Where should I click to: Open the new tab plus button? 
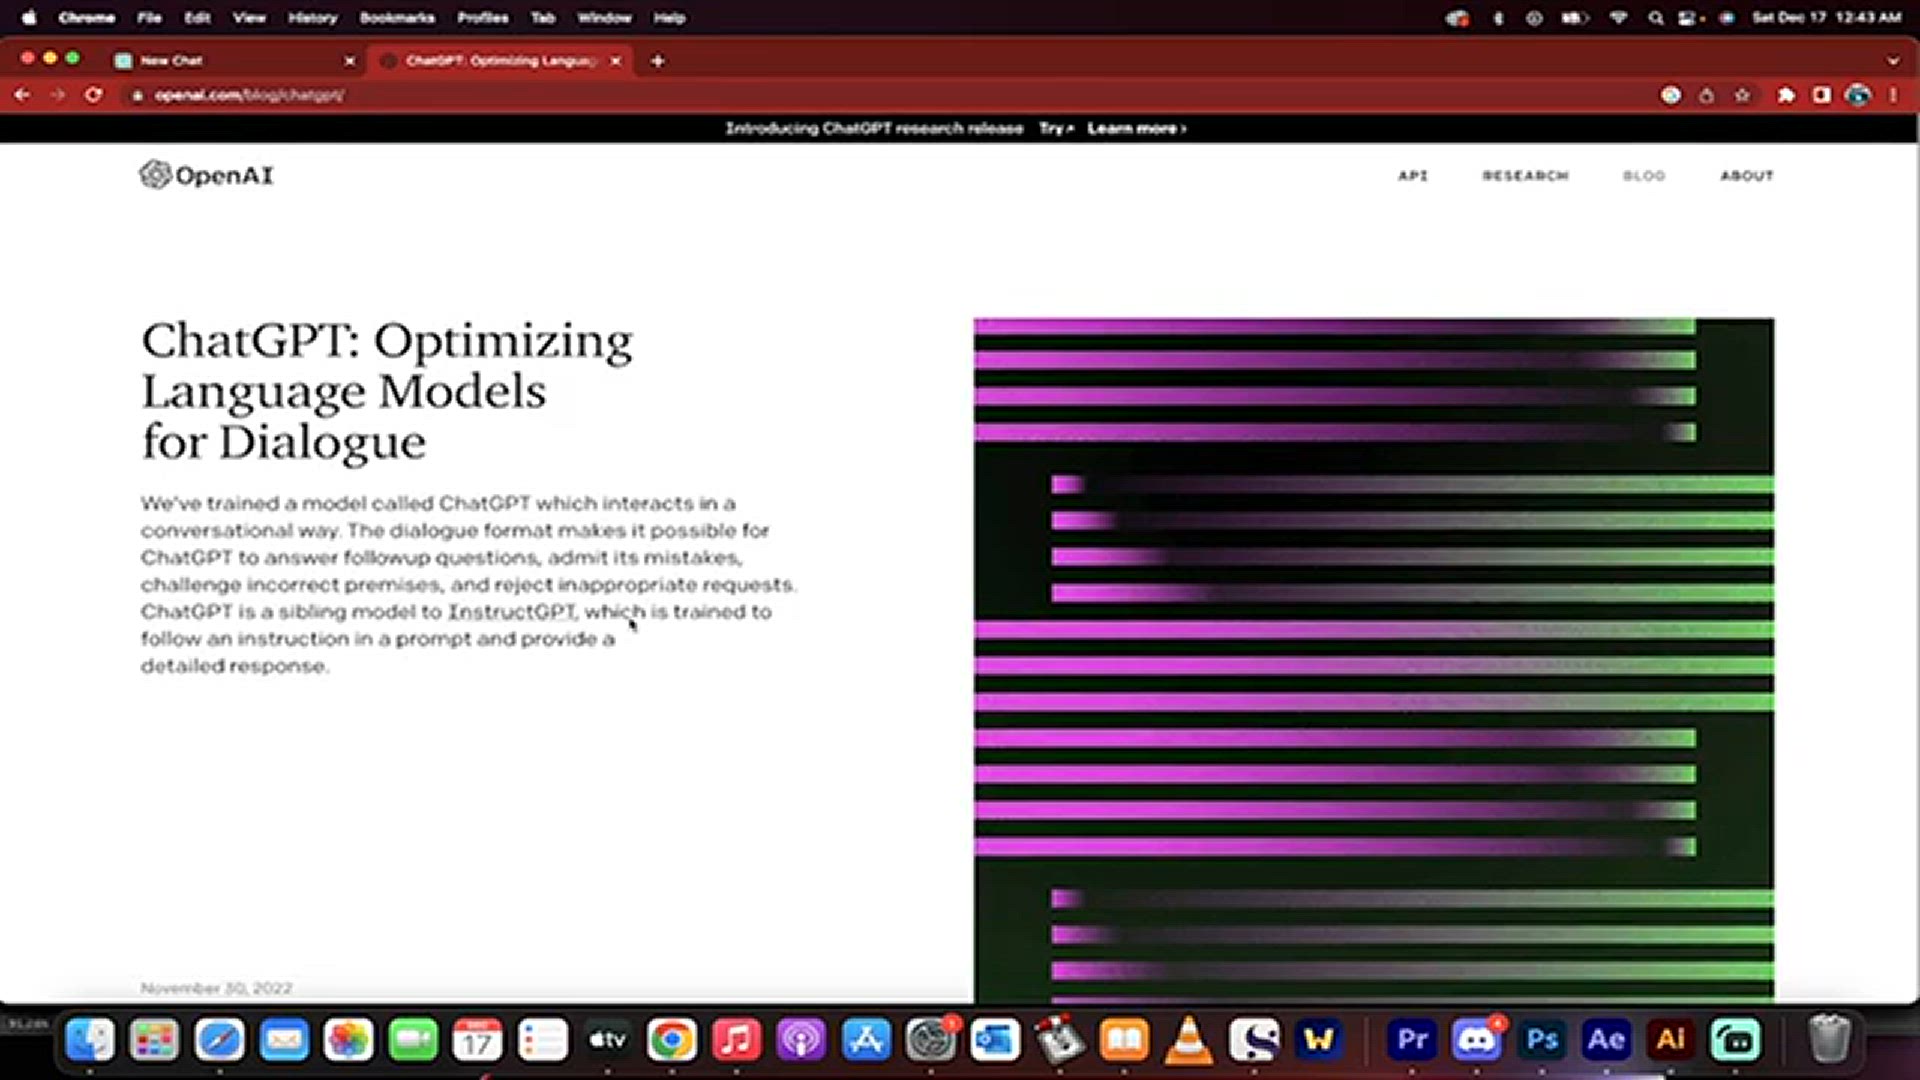click(657, 61)
